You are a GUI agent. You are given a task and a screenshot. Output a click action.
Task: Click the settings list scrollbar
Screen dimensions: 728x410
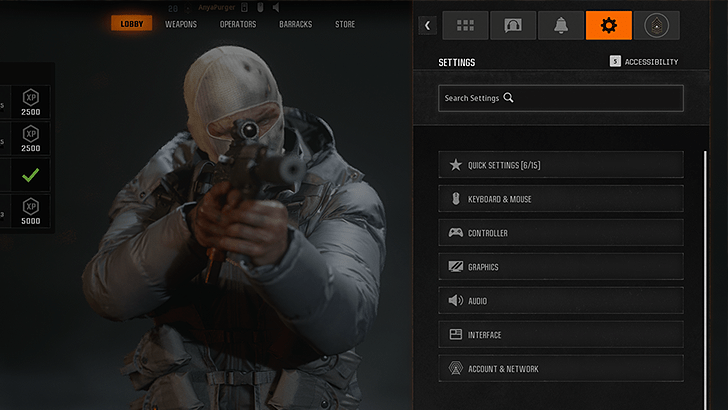click(705, 279)
